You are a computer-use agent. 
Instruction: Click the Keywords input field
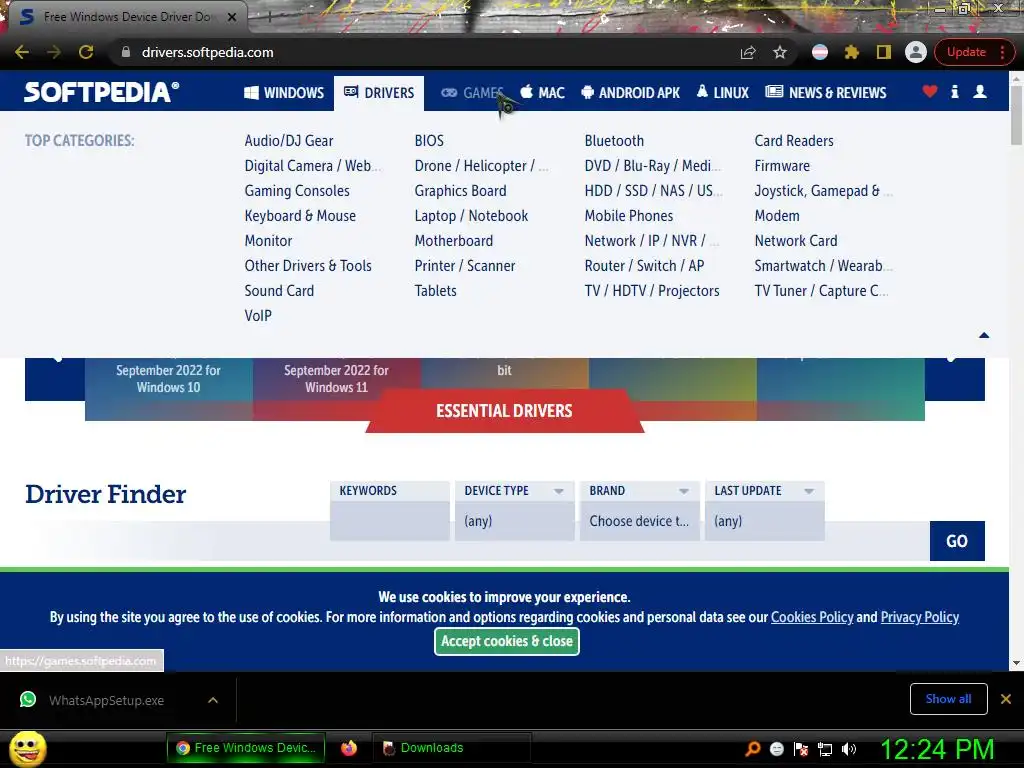click(x=390, y=520)
